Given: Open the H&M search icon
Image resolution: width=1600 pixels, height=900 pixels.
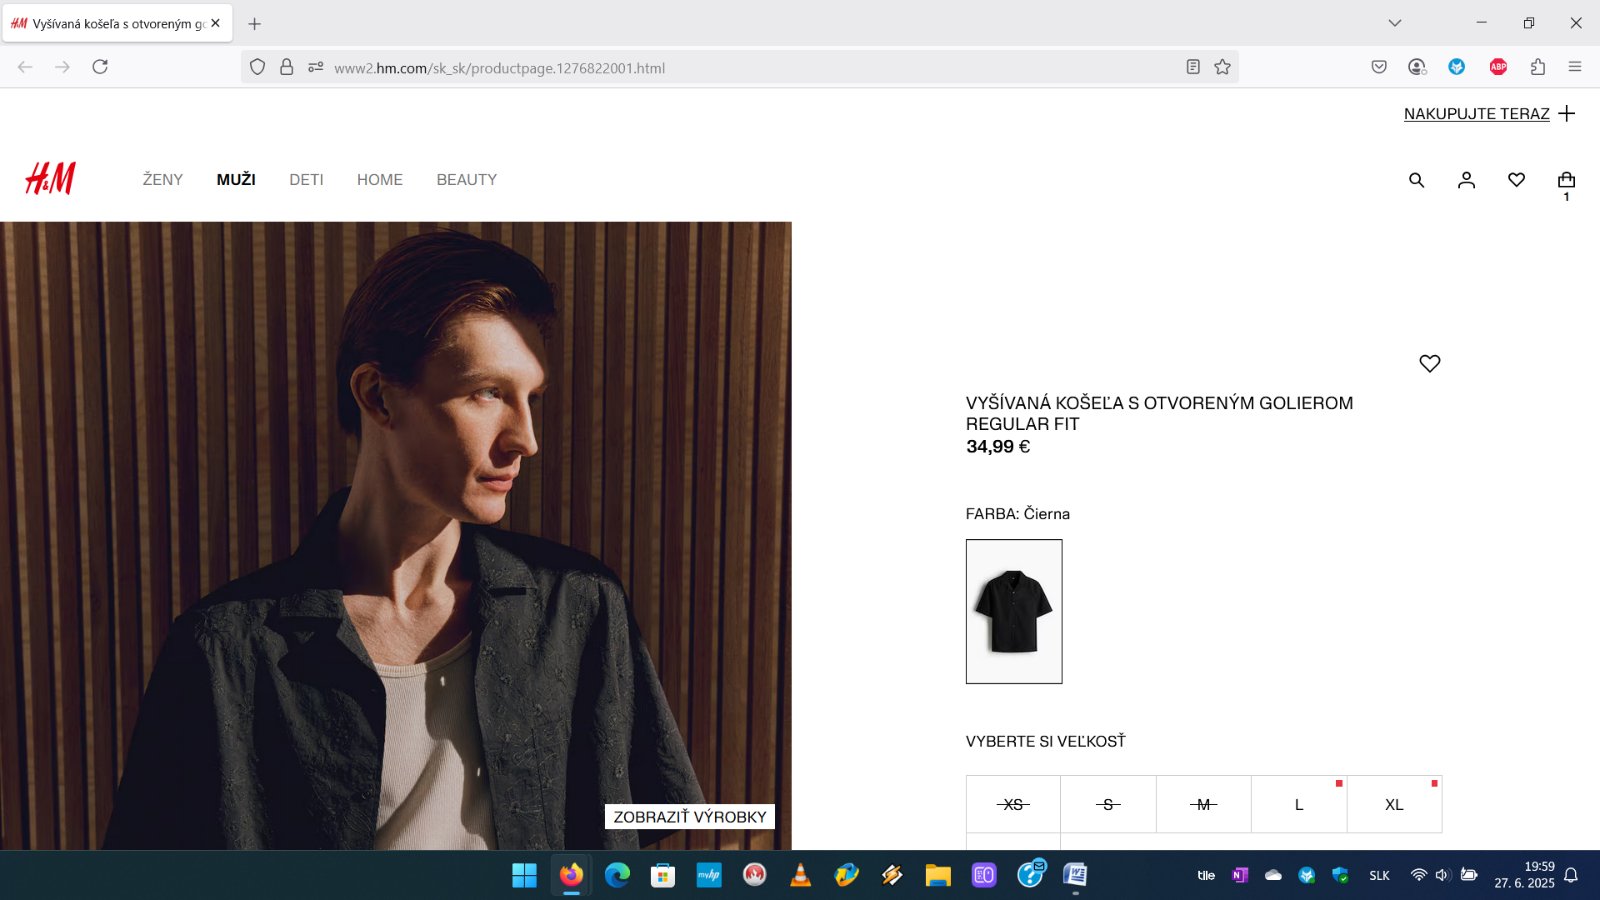Looking at the screenshot, I should (1416, 180).
